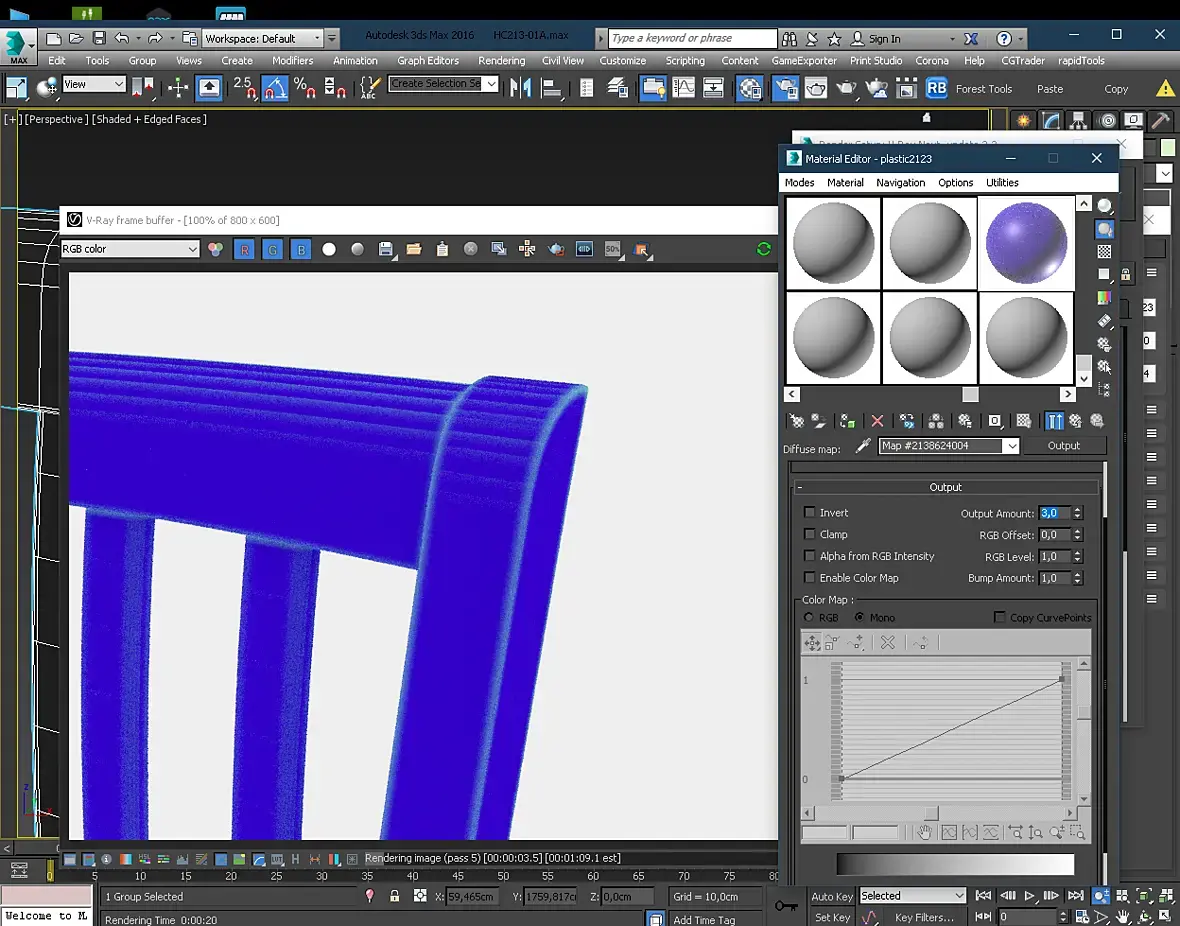Select the blue plastic material sample sphere
The image size is (1180, 926).
tap(1026, 243)
